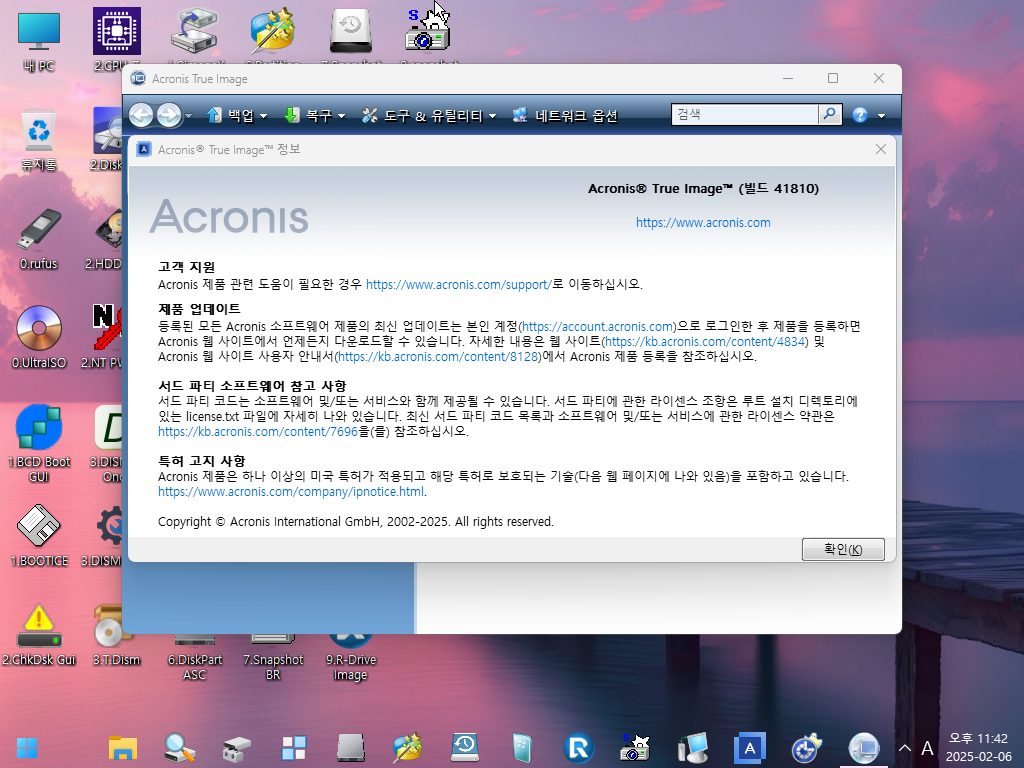
Task: Expand the help dropdown arrow
Action: click(882, 116)
